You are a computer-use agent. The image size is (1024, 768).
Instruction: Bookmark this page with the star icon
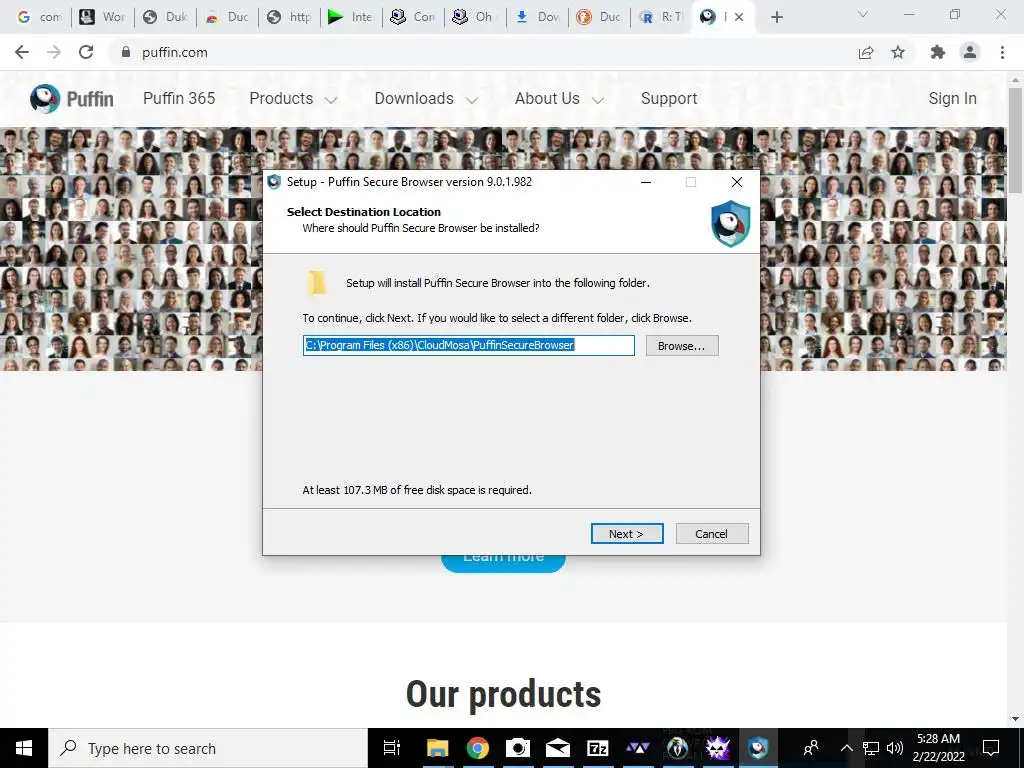click(898, 52)
